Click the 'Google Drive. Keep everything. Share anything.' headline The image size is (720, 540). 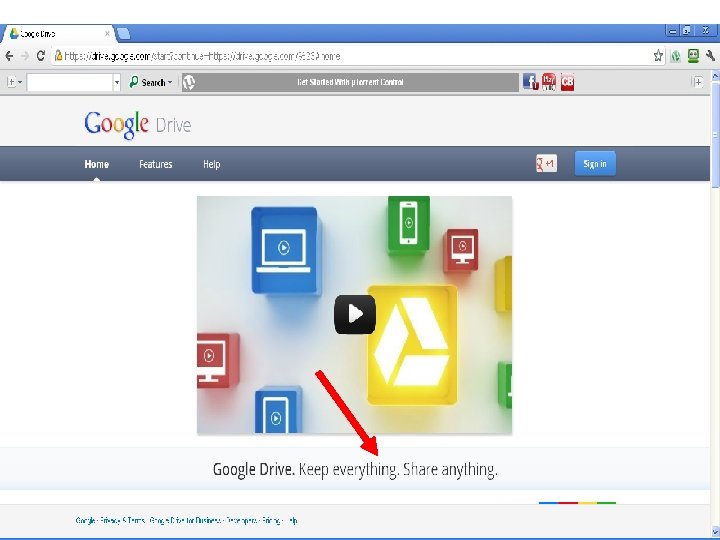click(x=355, y=470)
